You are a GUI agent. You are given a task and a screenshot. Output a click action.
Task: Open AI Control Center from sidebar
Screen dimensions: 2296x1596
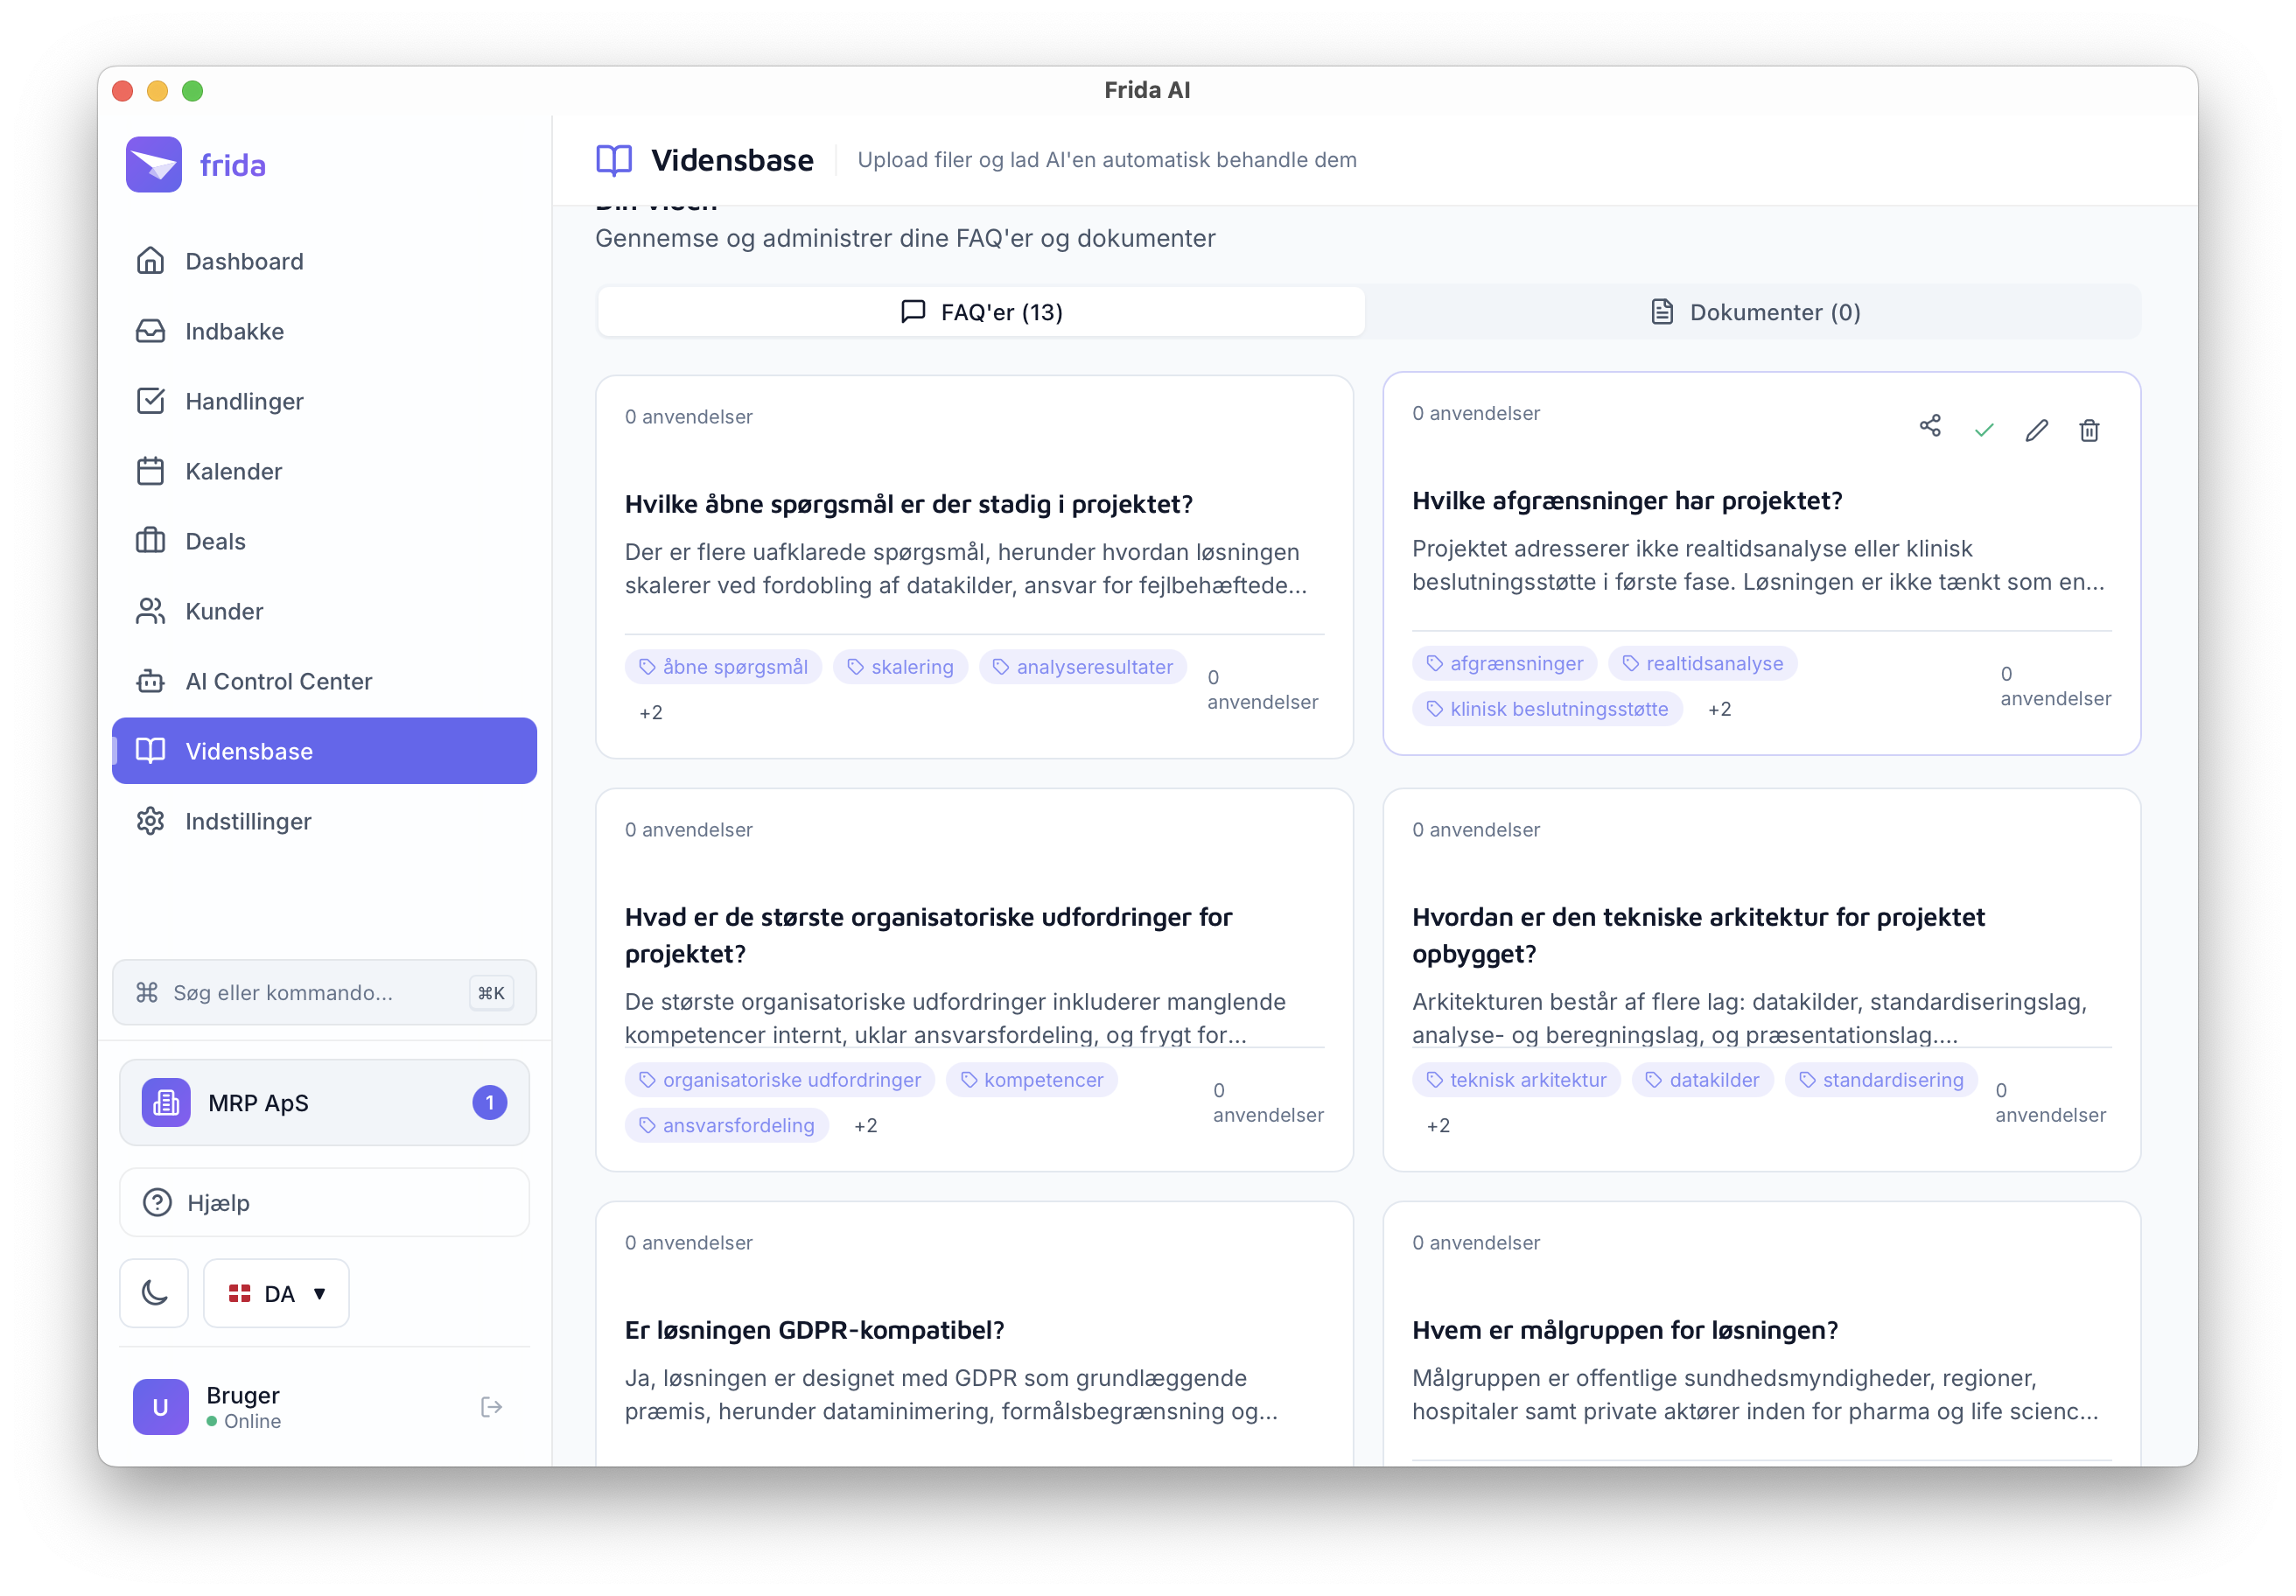[x=278, y=681]
